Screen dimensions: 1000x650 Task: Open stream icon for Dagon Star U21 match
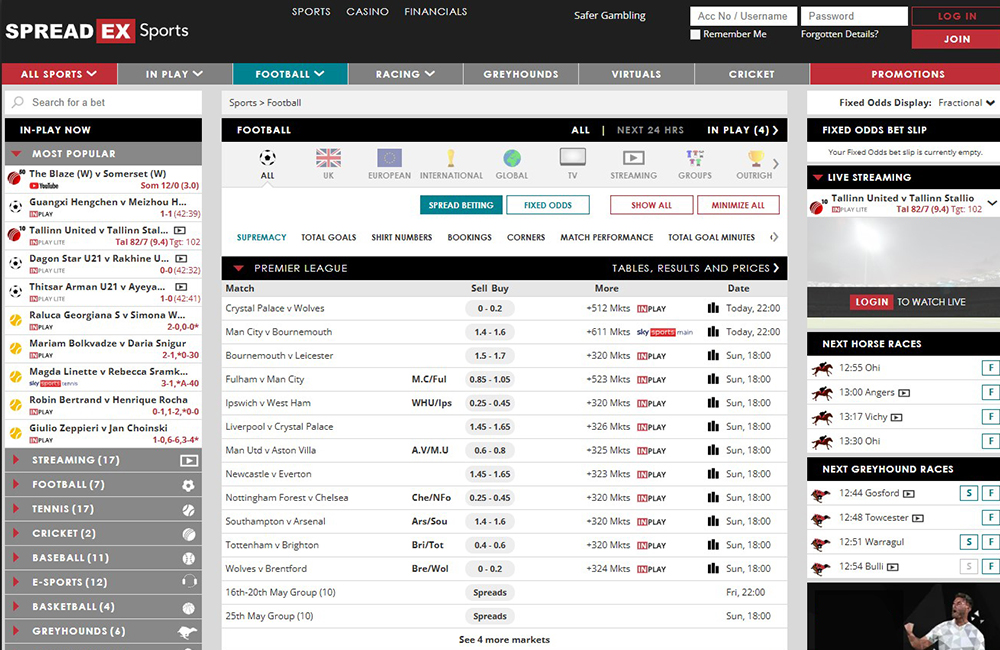click(181, 258)
